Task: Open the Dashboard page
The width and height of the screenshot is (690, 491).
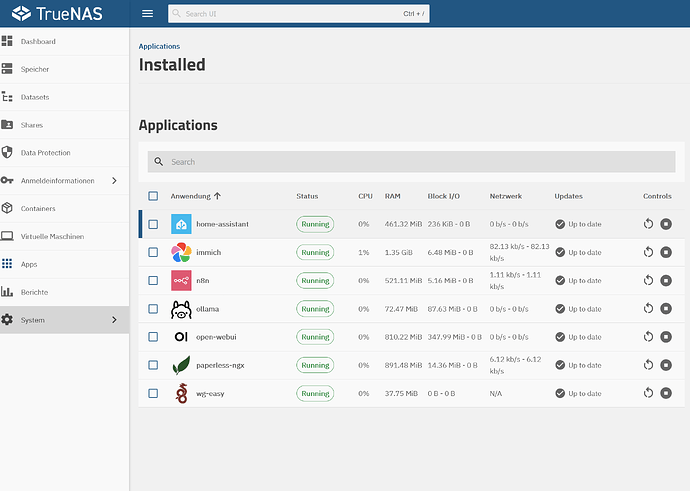Action: point(38,41)
